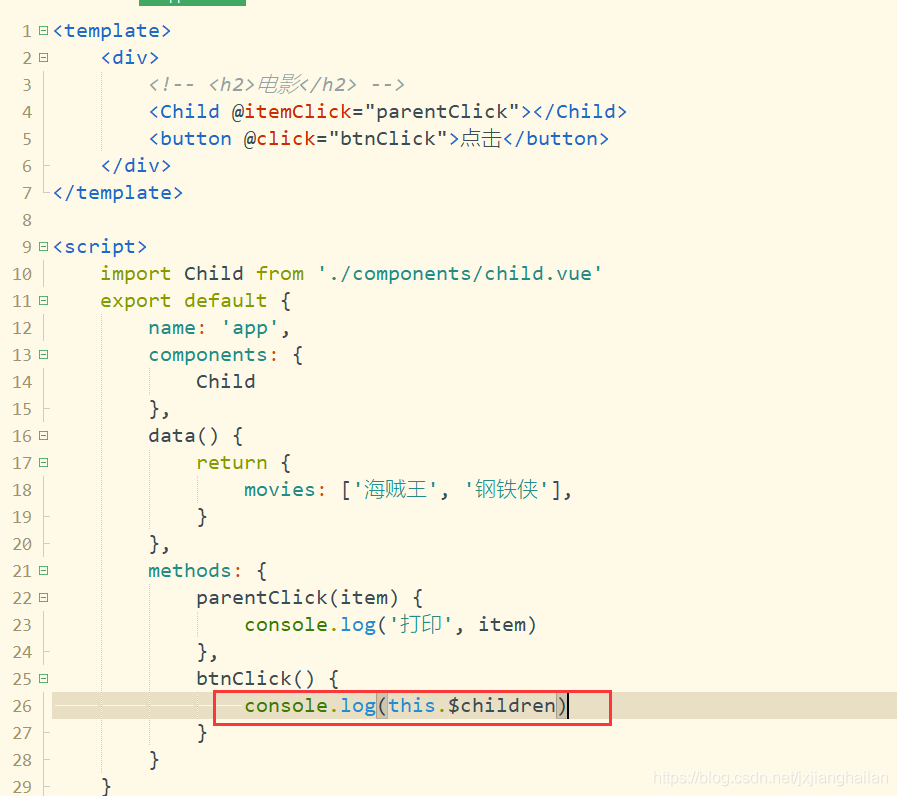Click the movies property key
The image size is (897, 796).
coord(280,490)
